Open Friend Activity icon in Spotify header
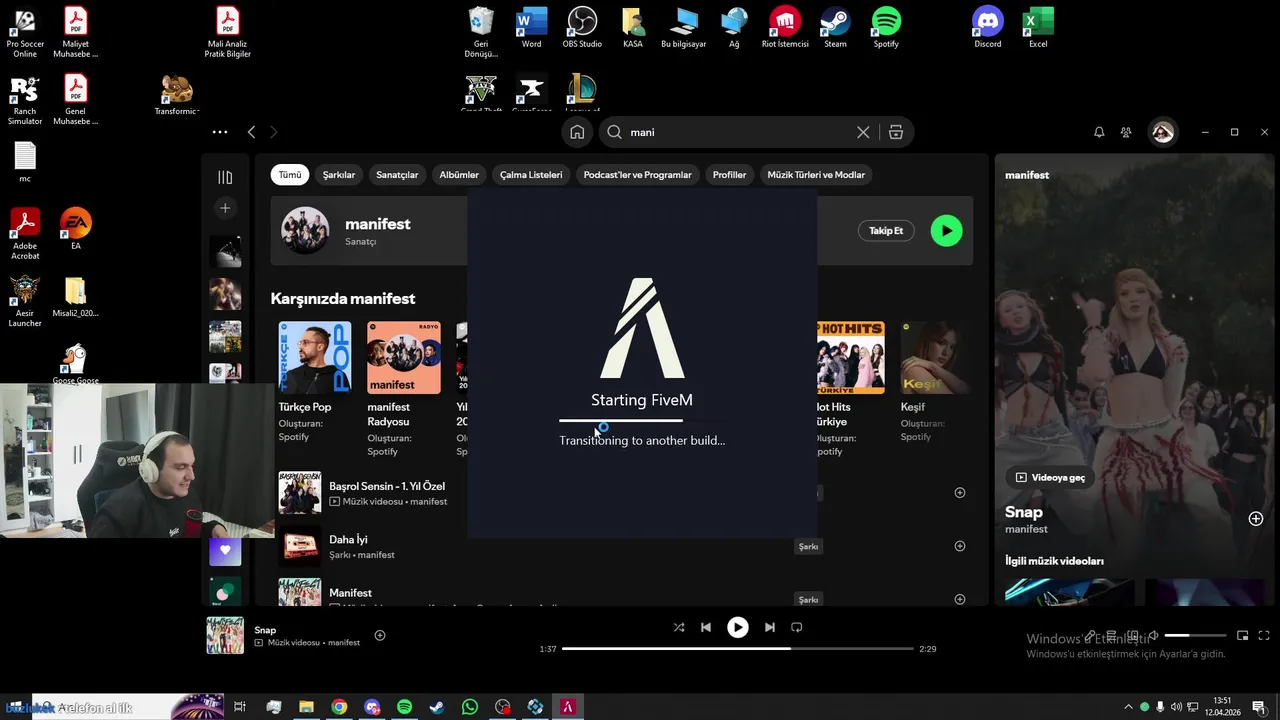 click(x=1126, y=132)
